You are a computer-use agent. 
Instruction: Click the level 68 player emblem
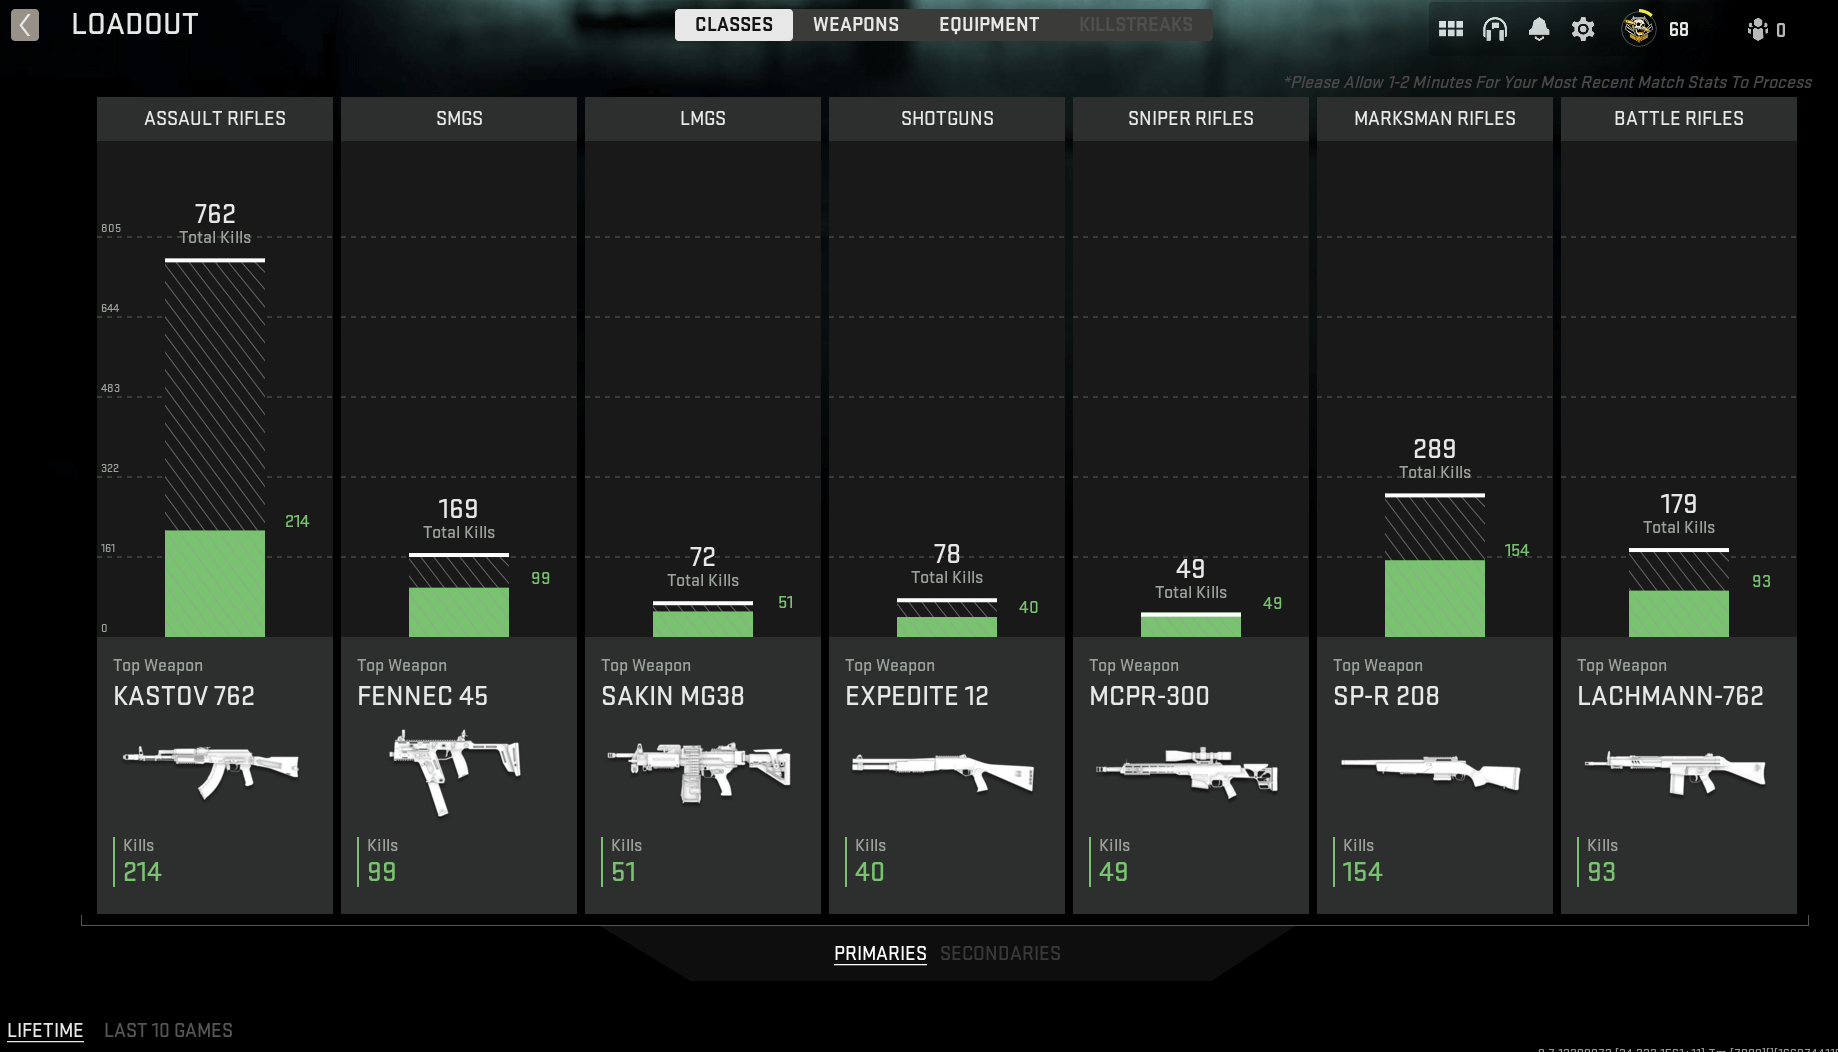[1638, 29]
